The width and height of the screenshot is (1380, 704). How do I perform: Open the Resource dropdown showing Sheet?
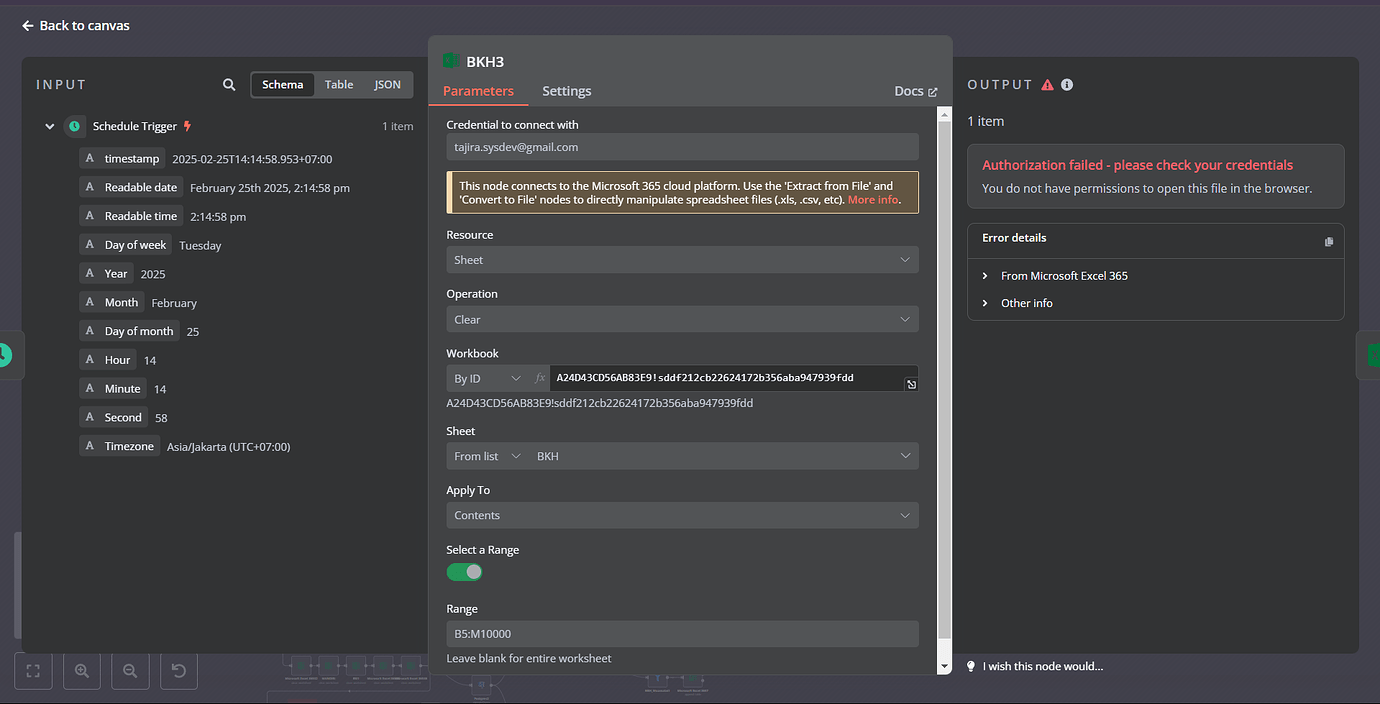pos(682,260)
